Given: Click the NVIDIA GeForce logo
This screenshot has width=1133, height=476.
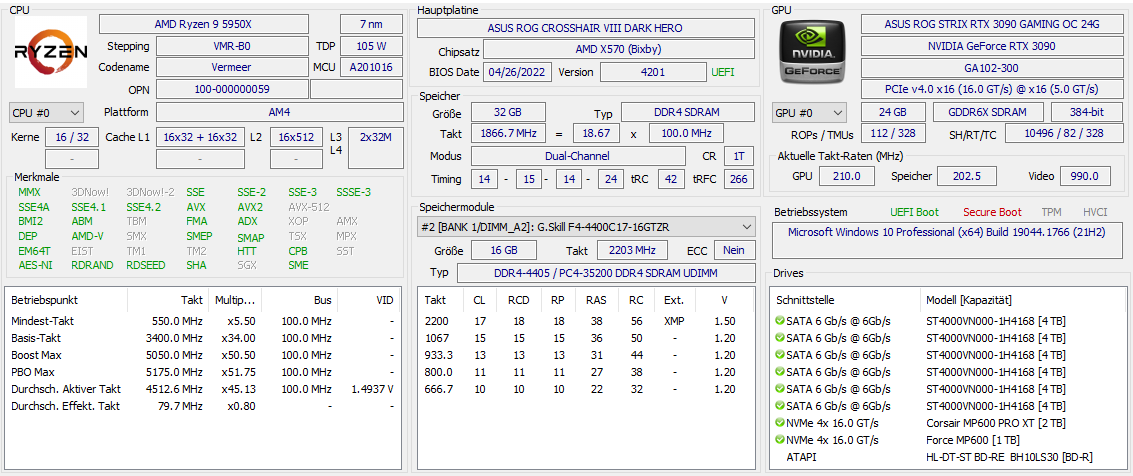Looking at the screenshot, I should click(812, 51).
